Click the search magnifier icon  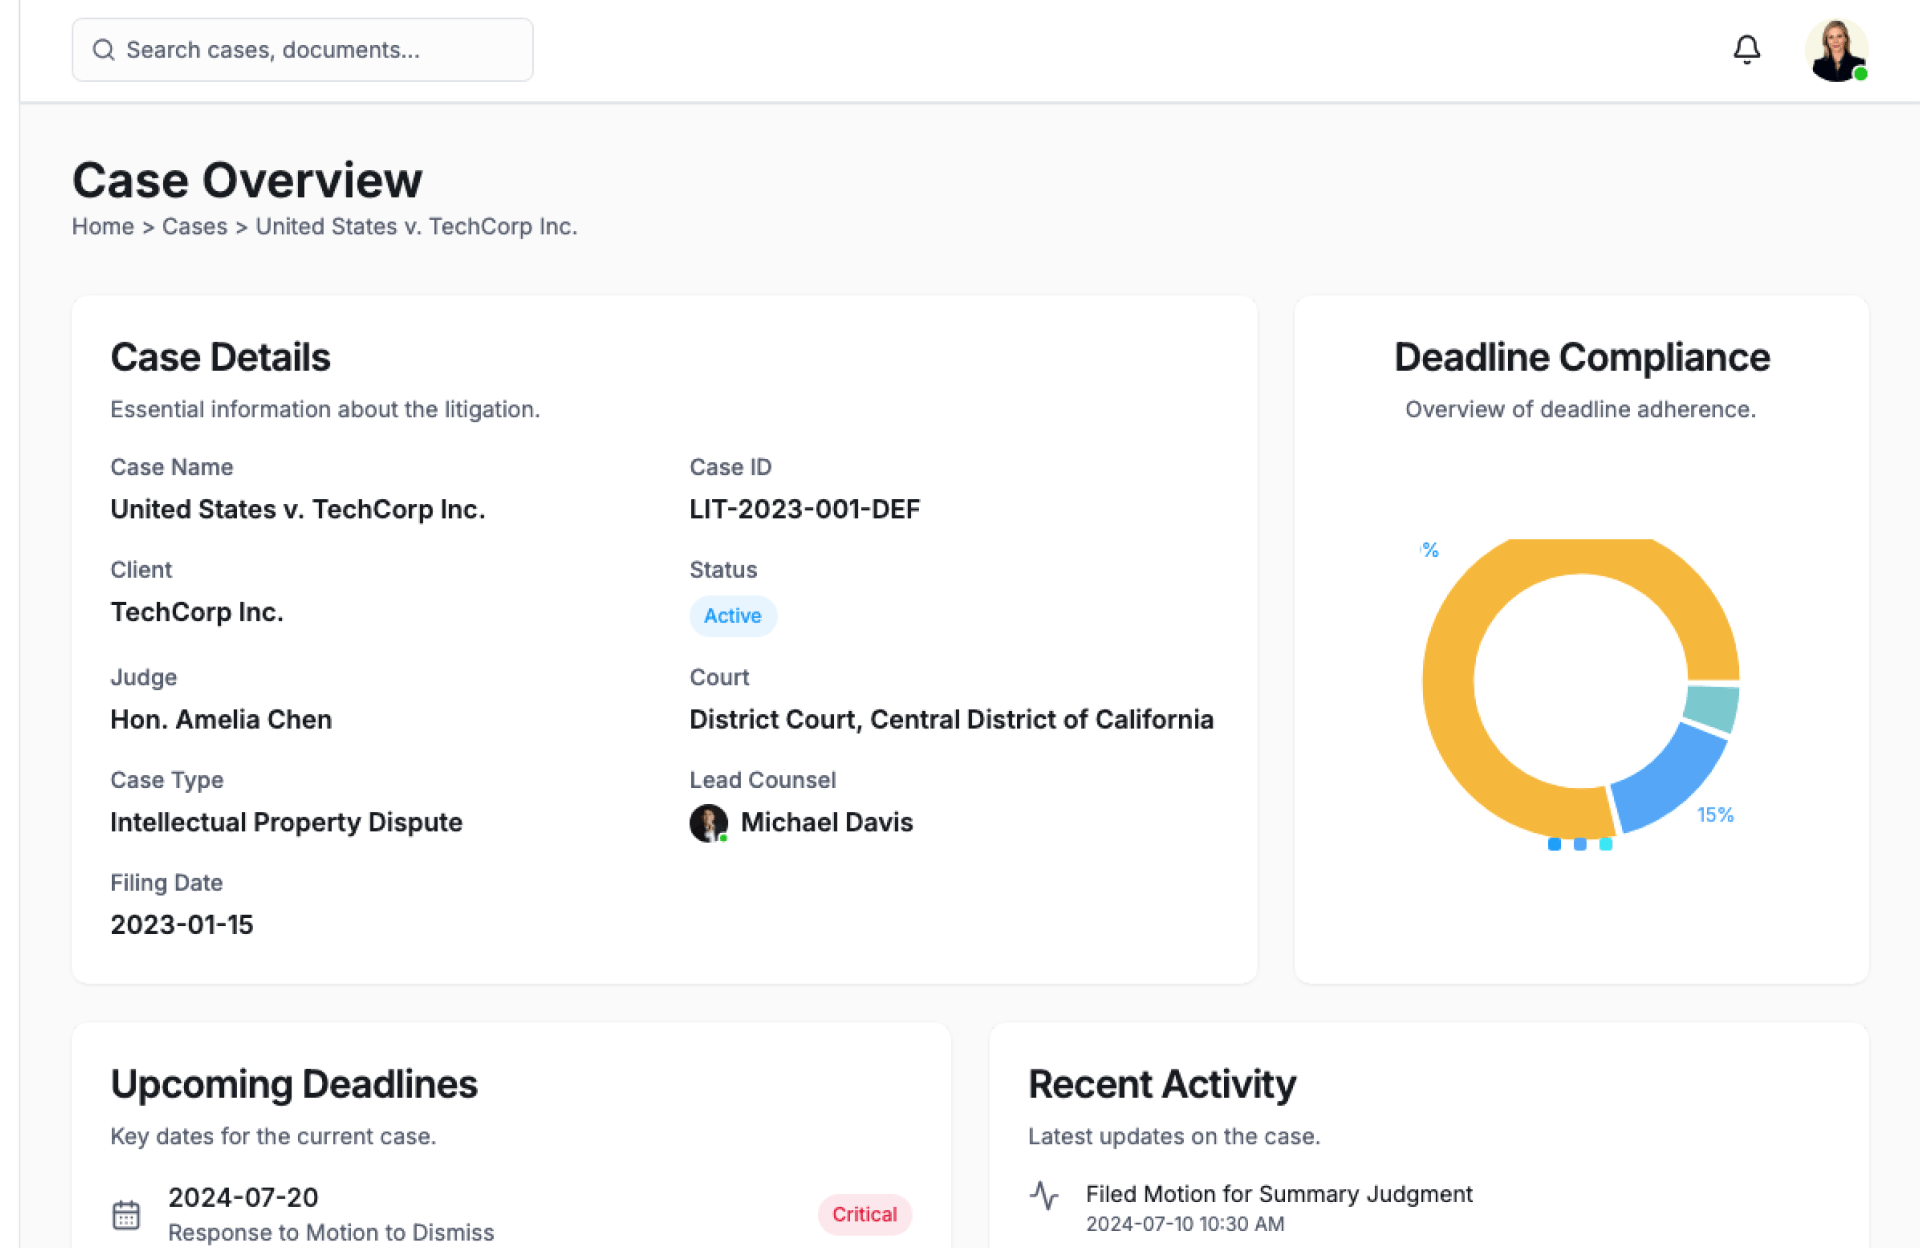[104, 50]
